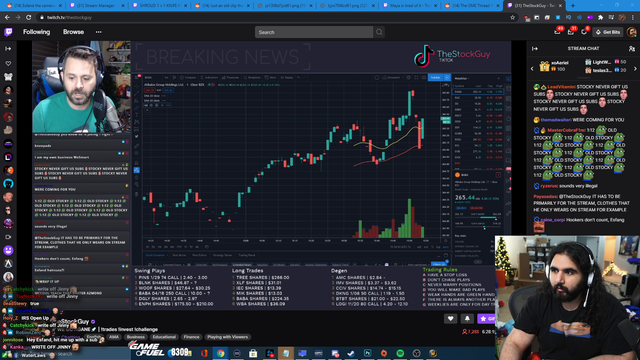Toggle the bell notifications button below video
This screenshot has width=640, height=360.
coord(467,318)
